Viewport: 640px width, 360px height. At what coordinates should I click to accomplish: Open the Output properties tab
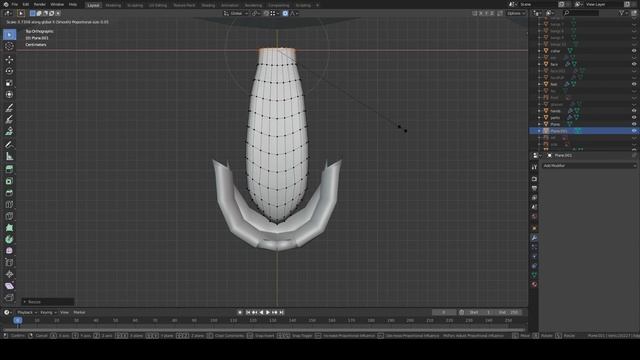(x=534, y=188)
